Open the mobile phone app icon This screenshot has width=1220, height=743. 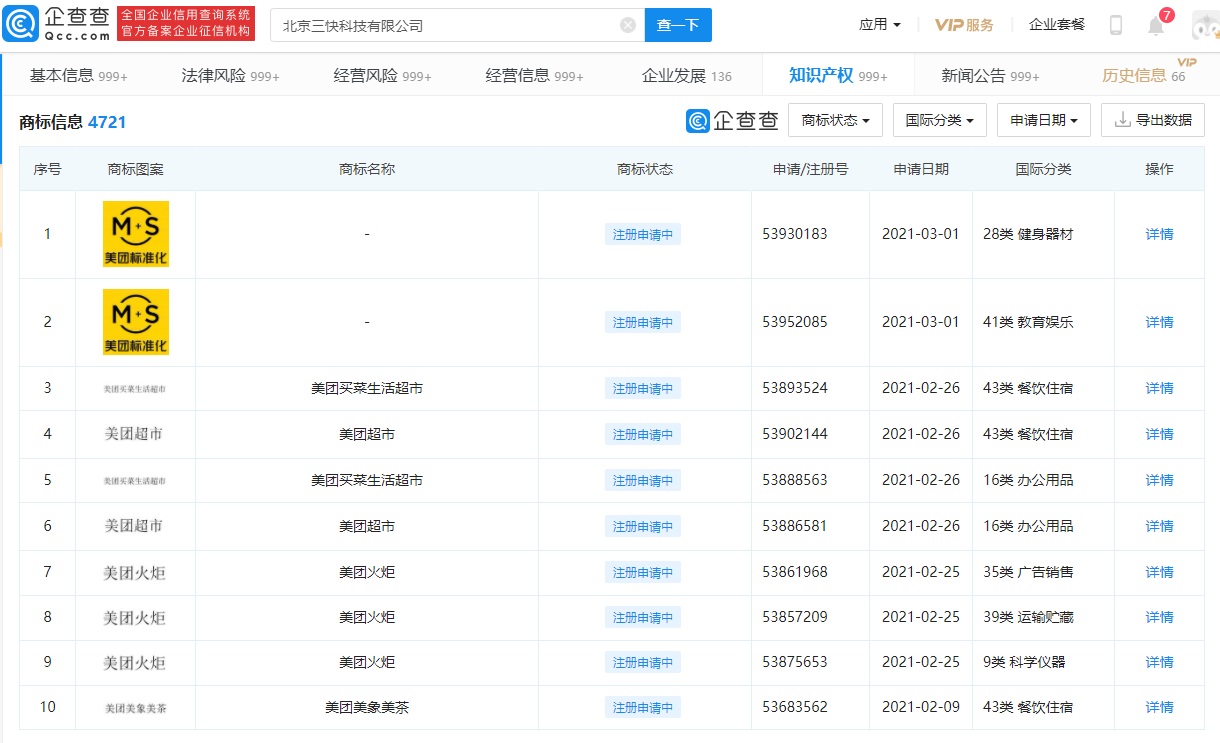tap(1116, 25)
